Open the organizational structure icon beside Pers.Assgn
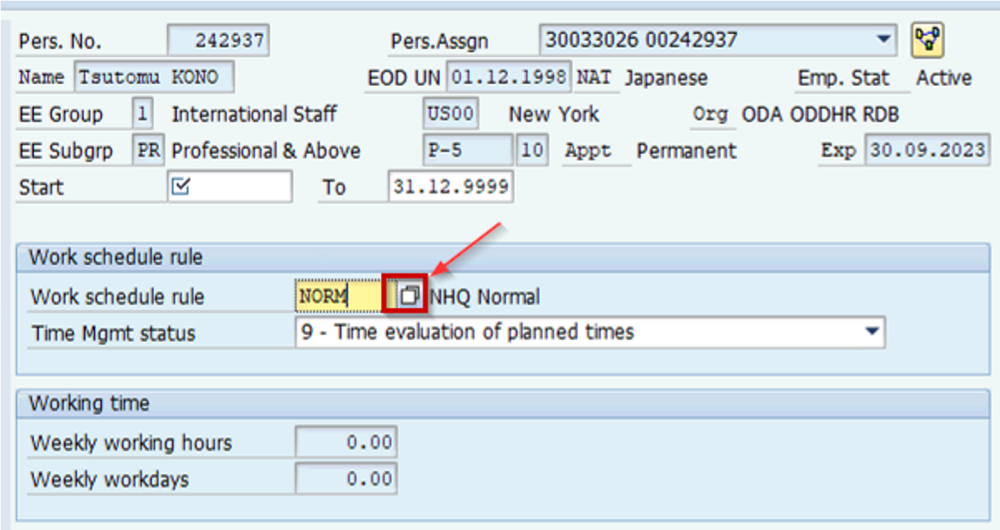 [928, 40]
